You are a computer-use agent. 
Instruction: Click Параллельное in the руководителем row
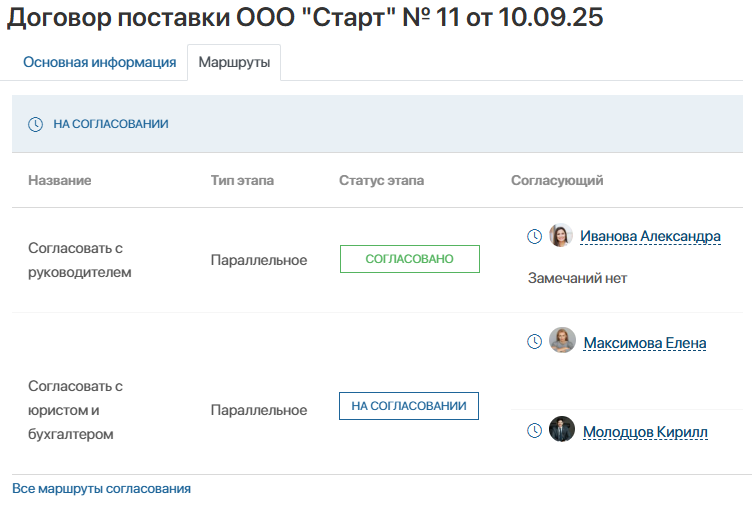click(259, 260)
